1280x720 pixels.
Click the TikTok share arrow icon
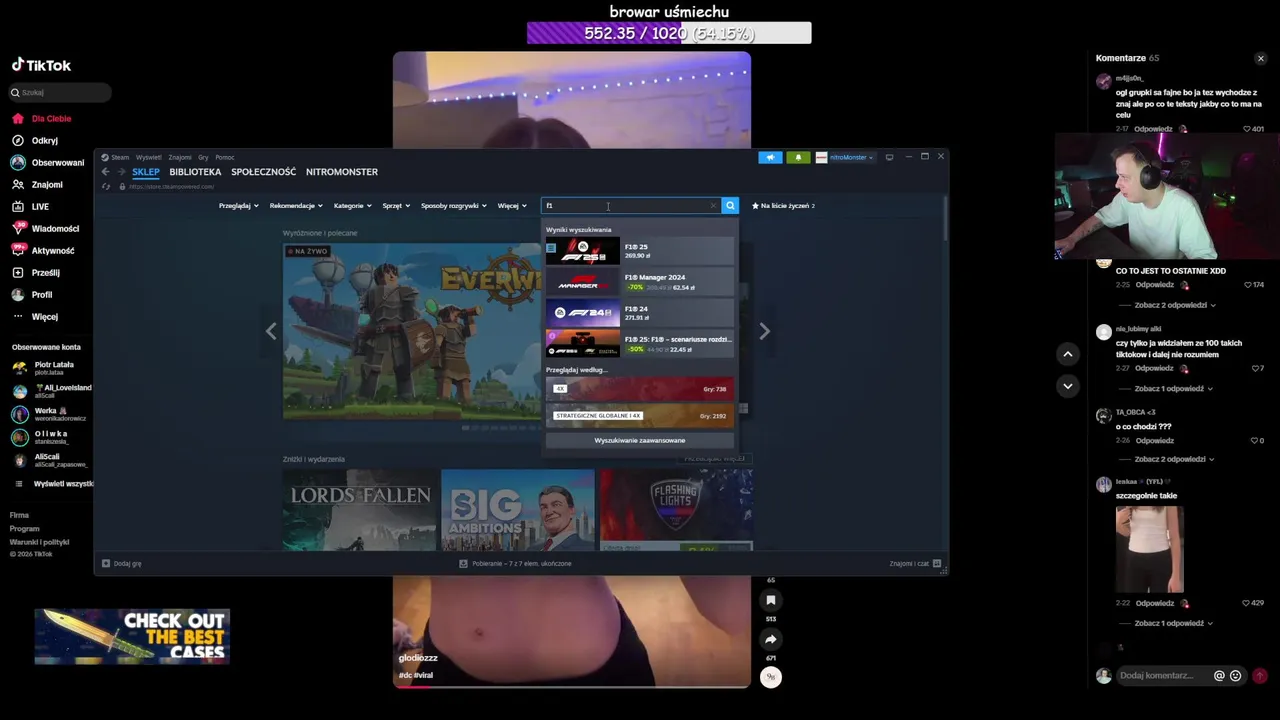(770, 639)
